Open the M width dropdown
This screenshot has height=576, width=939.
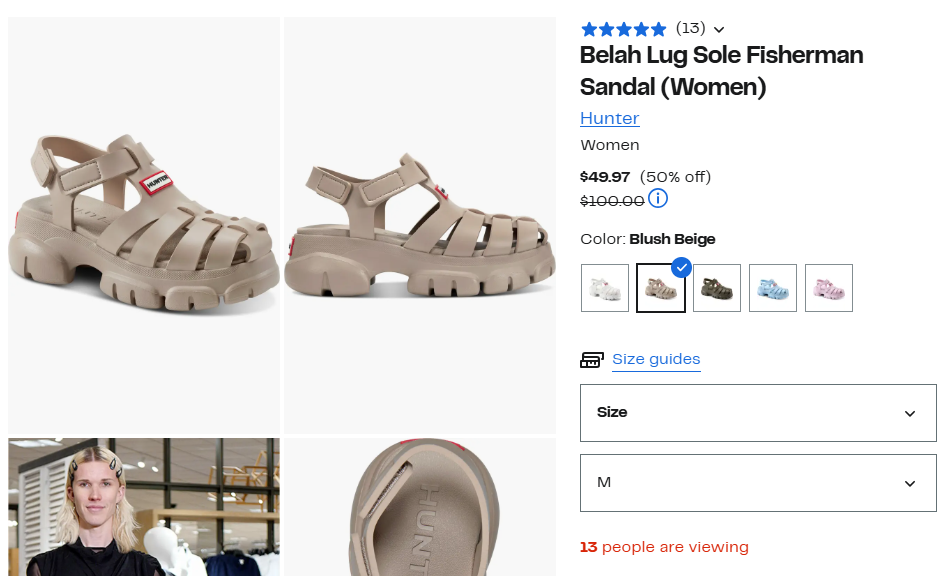(x=758, y=483)
